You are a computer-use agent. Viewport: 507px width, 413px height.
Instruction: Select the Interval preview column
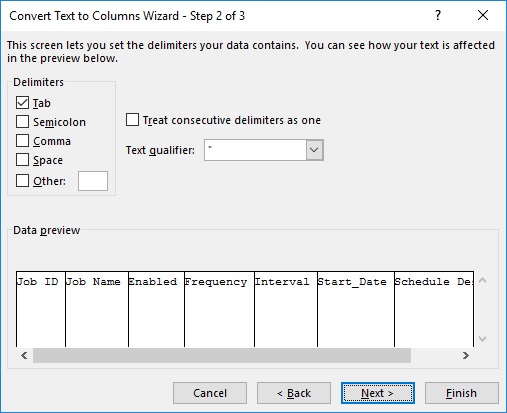pyautogui.click(x=286, y=309)
